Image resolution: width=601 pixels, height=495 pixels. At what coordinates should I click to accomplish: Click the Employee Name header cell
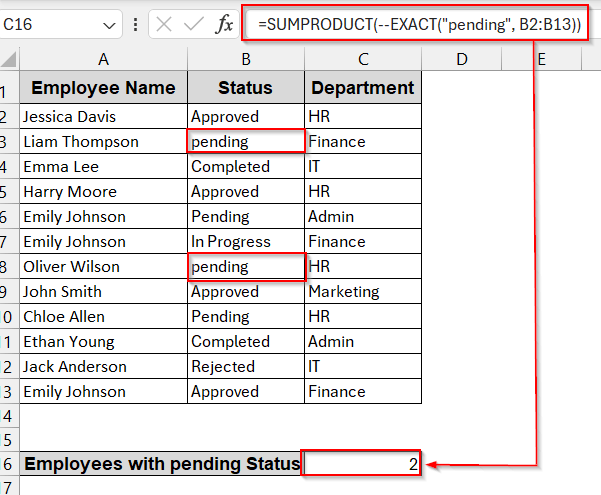pos(103,88)
